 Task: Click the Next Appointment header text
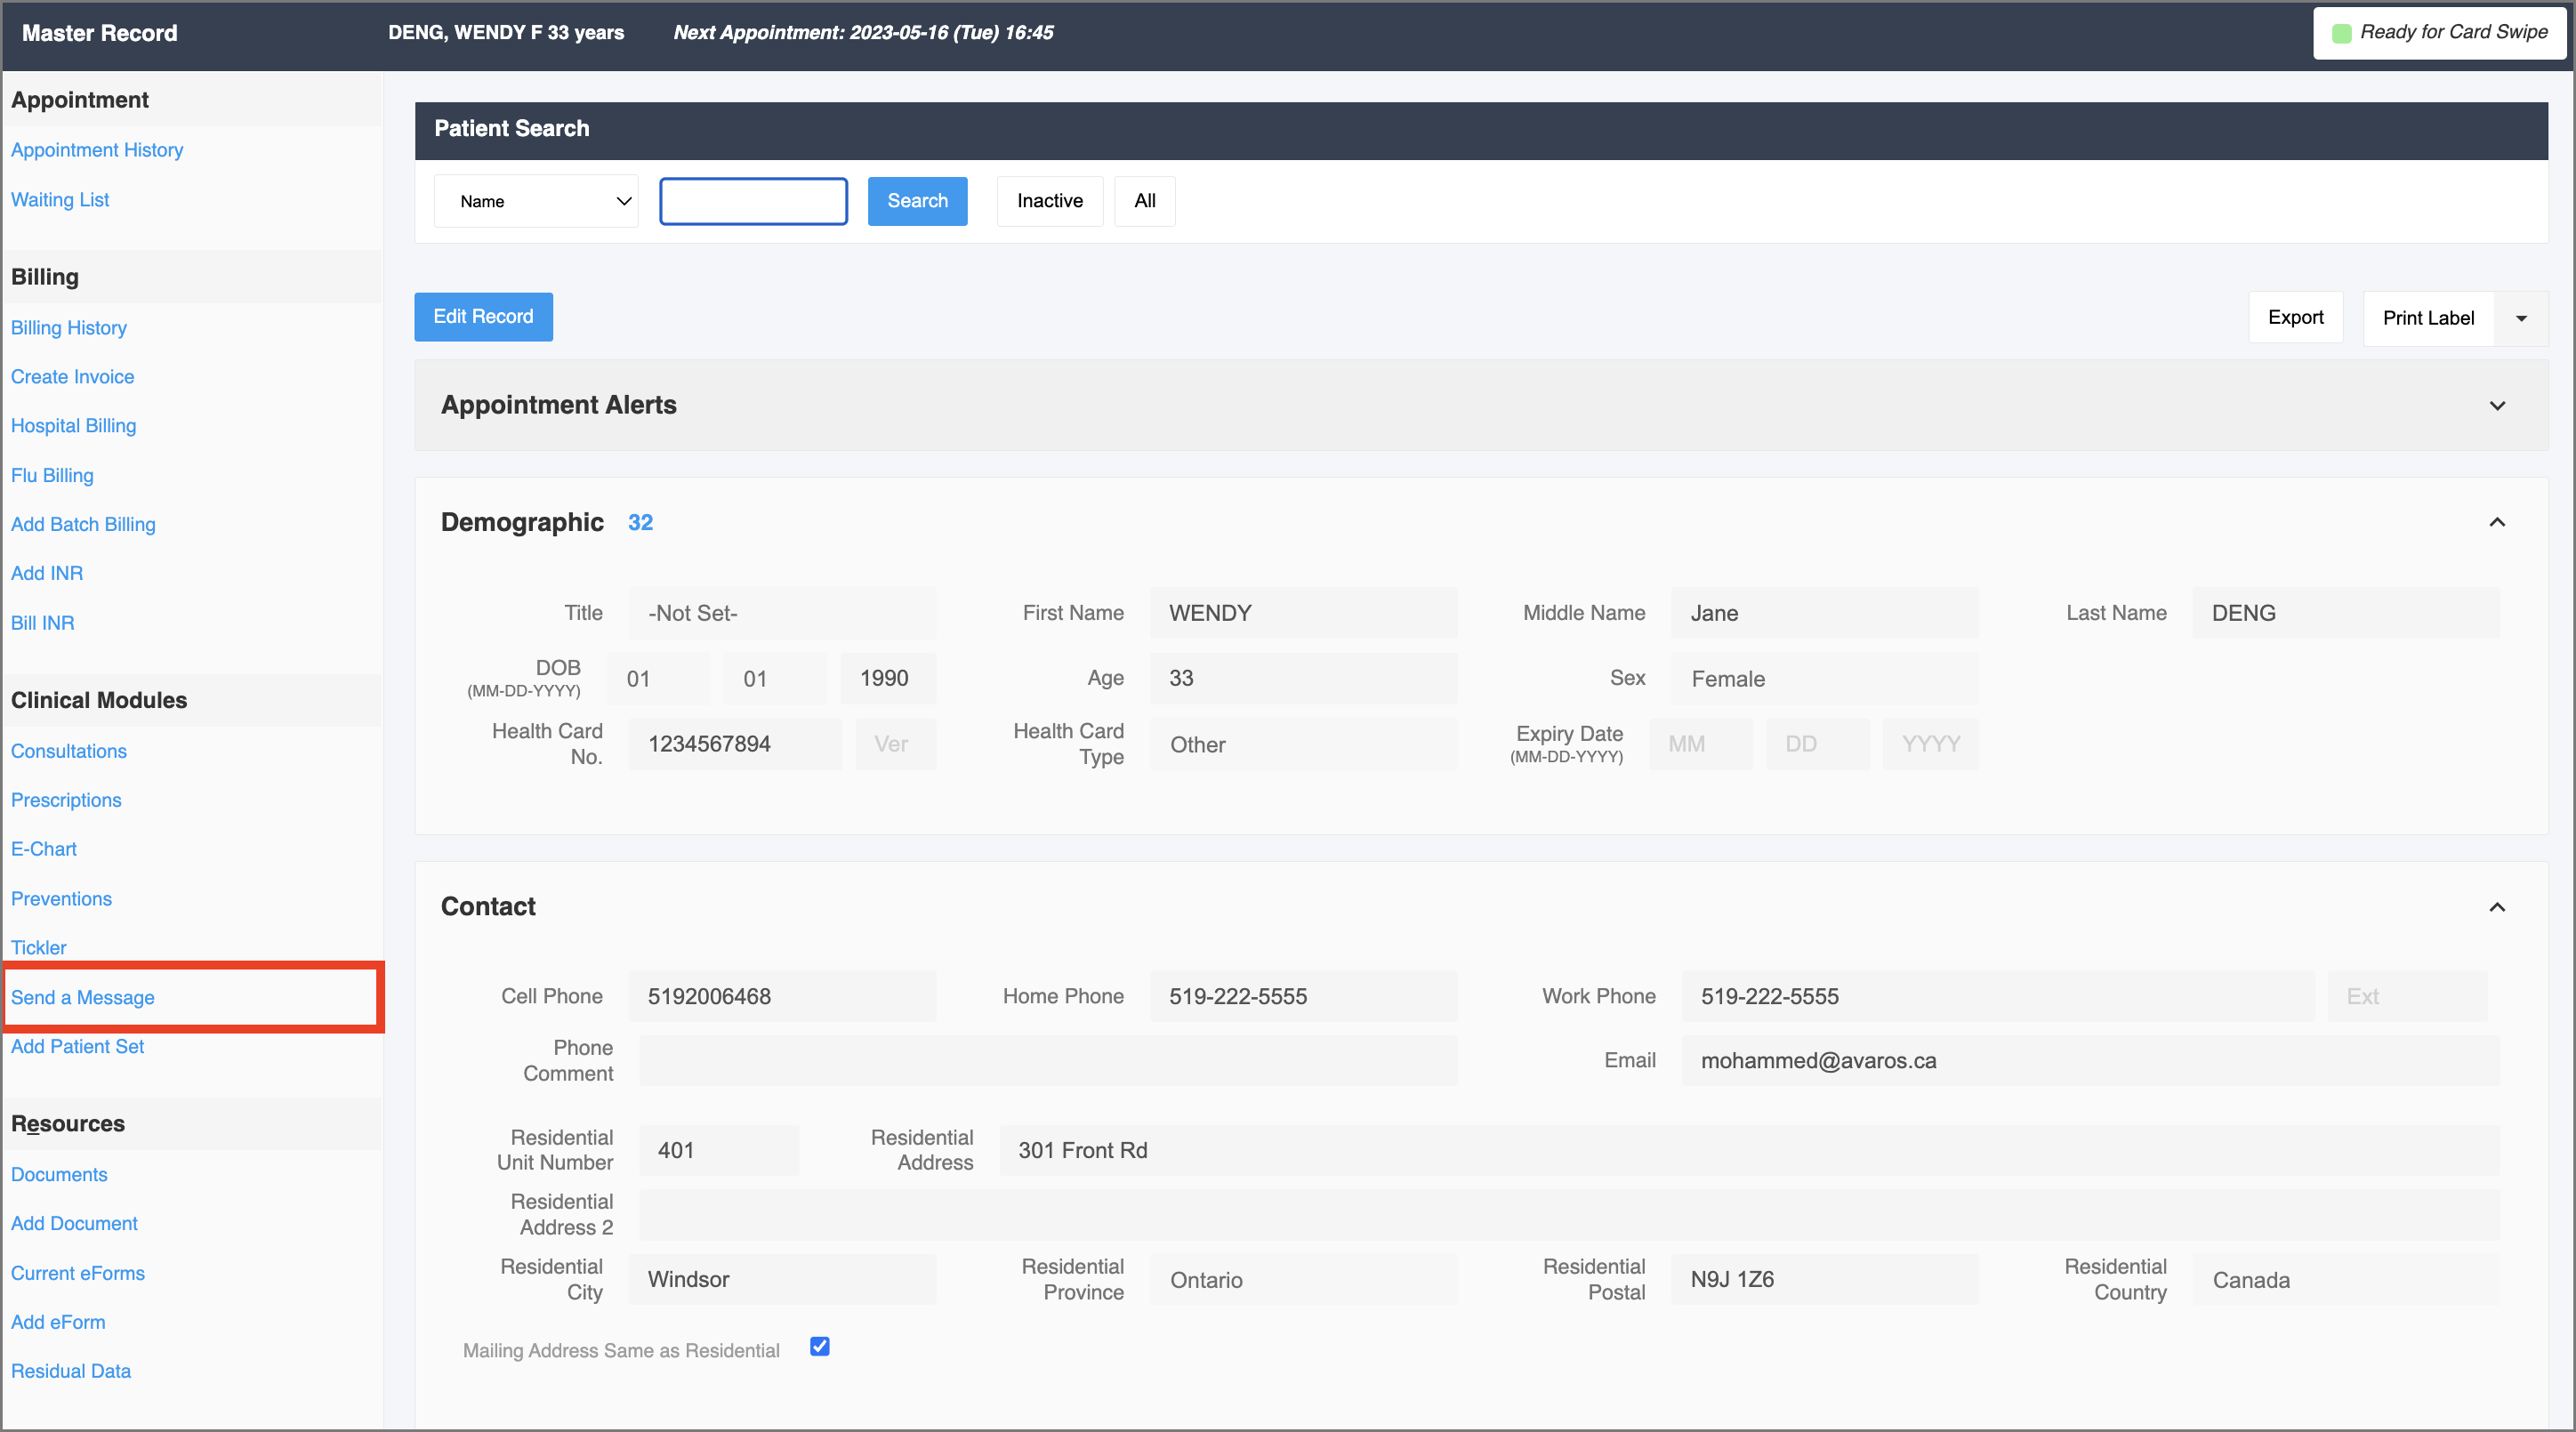pyautogui.click(x=863, y=32)
